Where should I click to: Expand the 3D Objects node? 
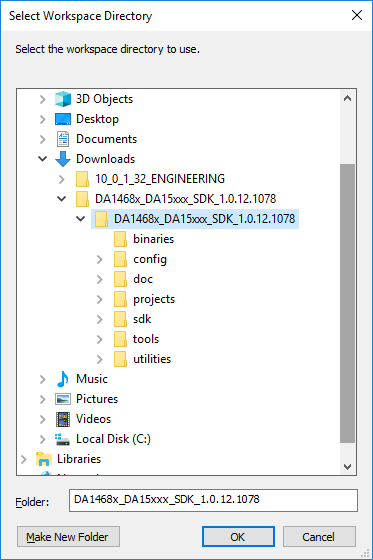point(43,99)
